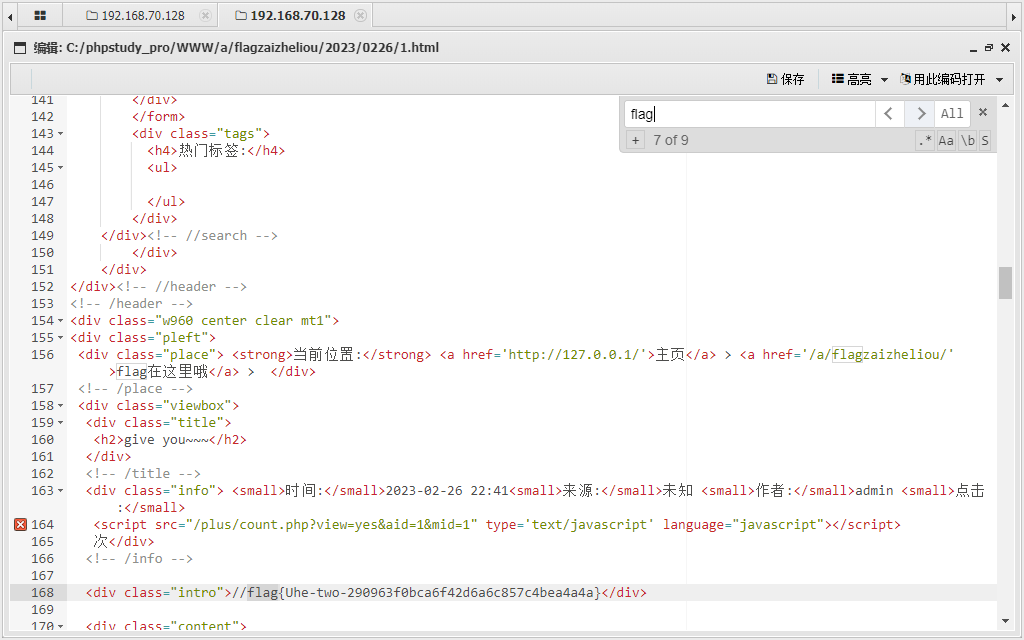Click the save (保存) button
Image resolution: width=1024 pixels, height=640 pixels.
tap(785, 79)
